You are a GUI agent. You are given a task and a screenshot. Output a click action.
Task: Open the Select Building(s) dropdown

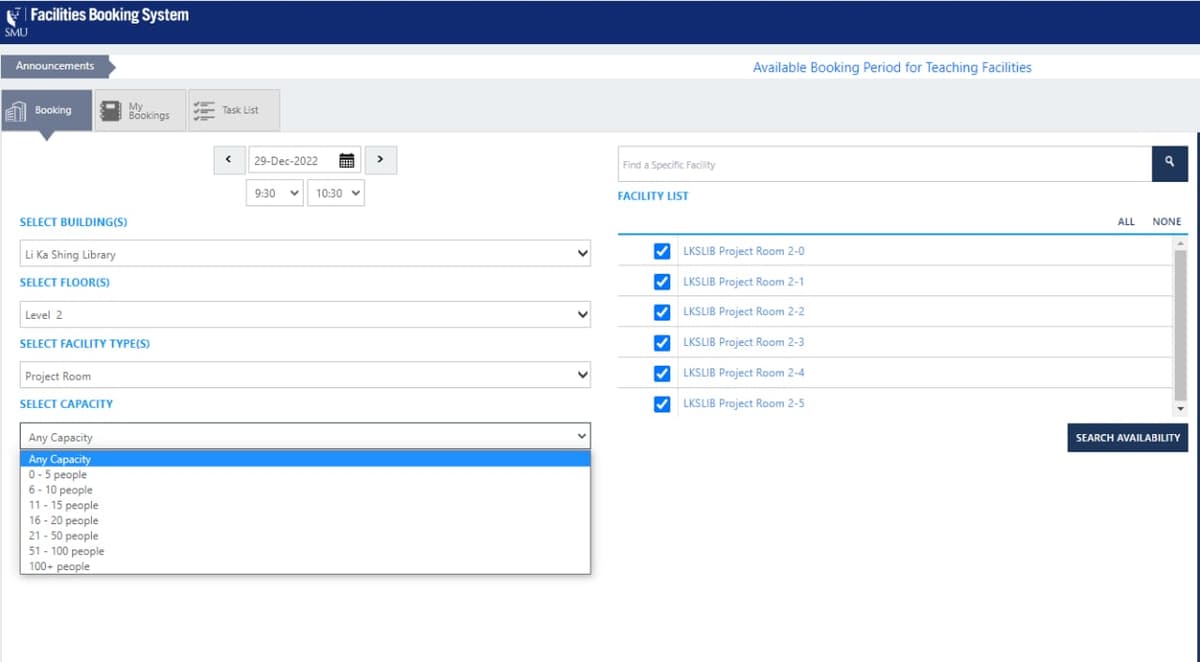click(305, 252)
